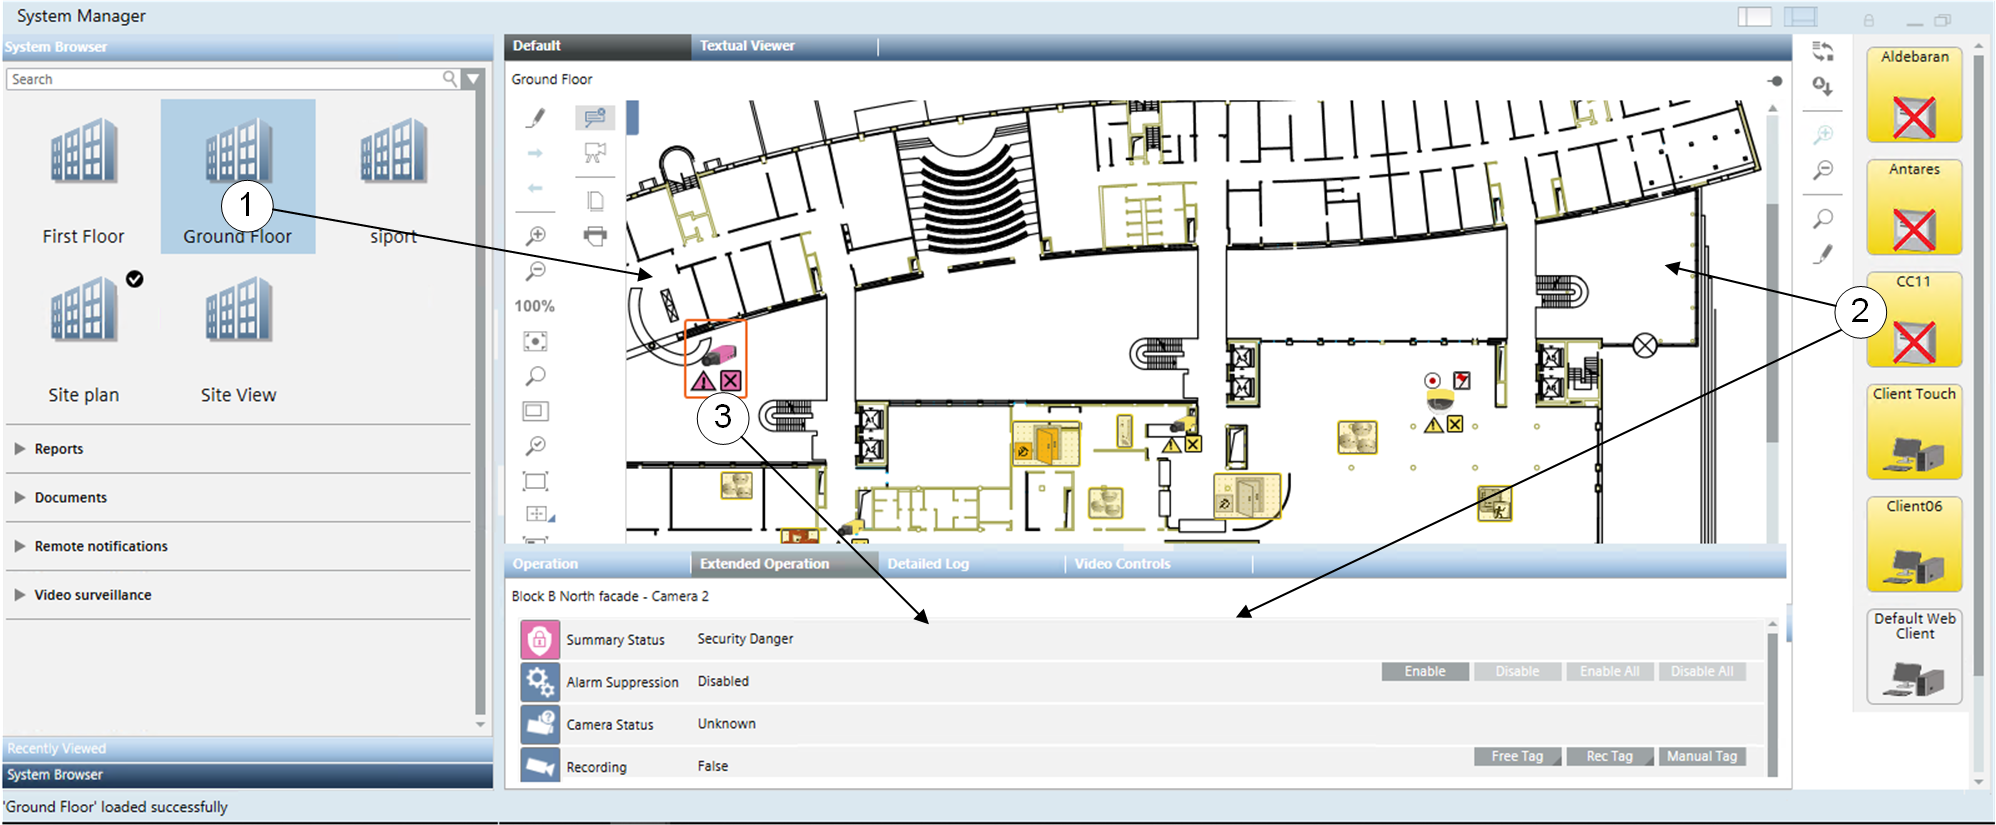Select the pencil edit tool in graphics toolbar
This screenshot has width=1996, height=825.
(536, 118)
